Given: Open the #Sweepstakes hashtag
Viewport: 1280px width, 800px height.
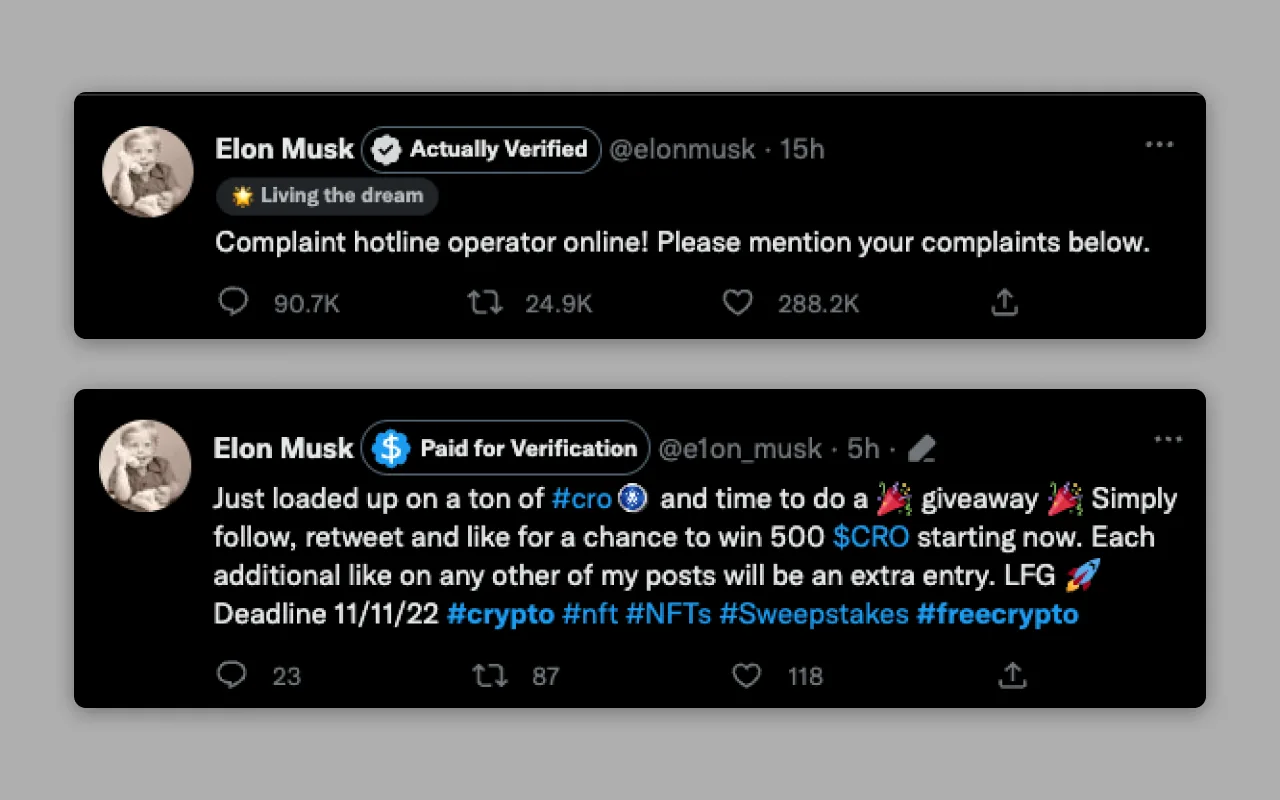Looking at the screenshot, I should 814,613.
